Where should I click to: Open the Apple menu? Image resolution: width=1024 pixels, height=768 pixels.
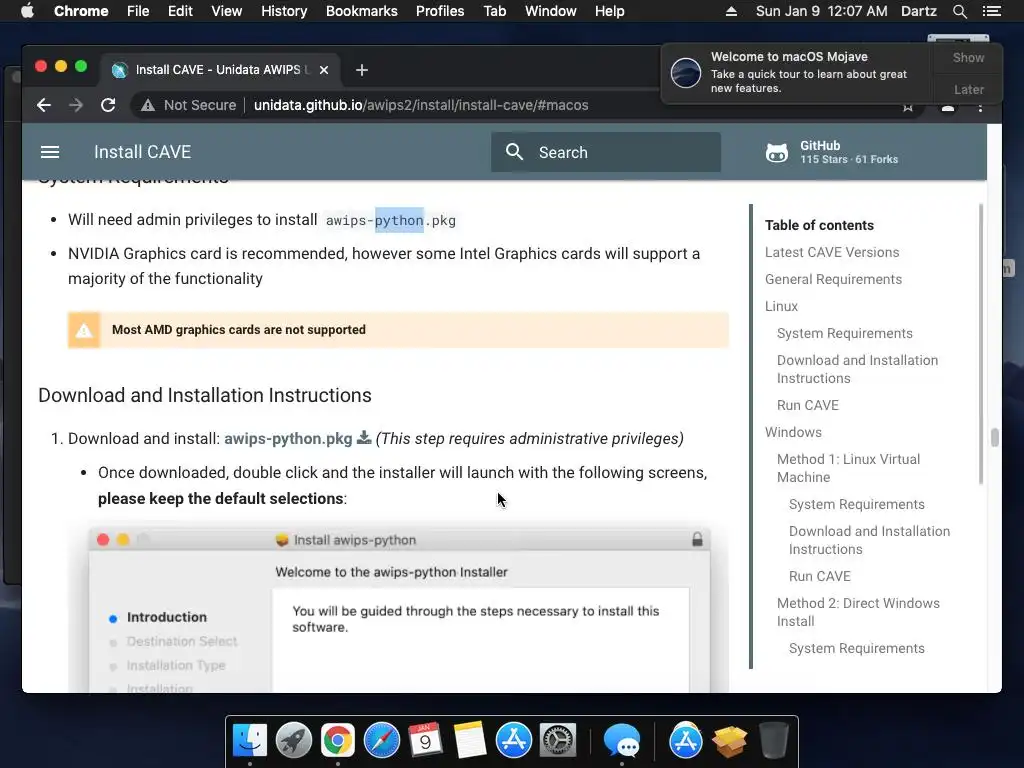[x=27, y=11]
